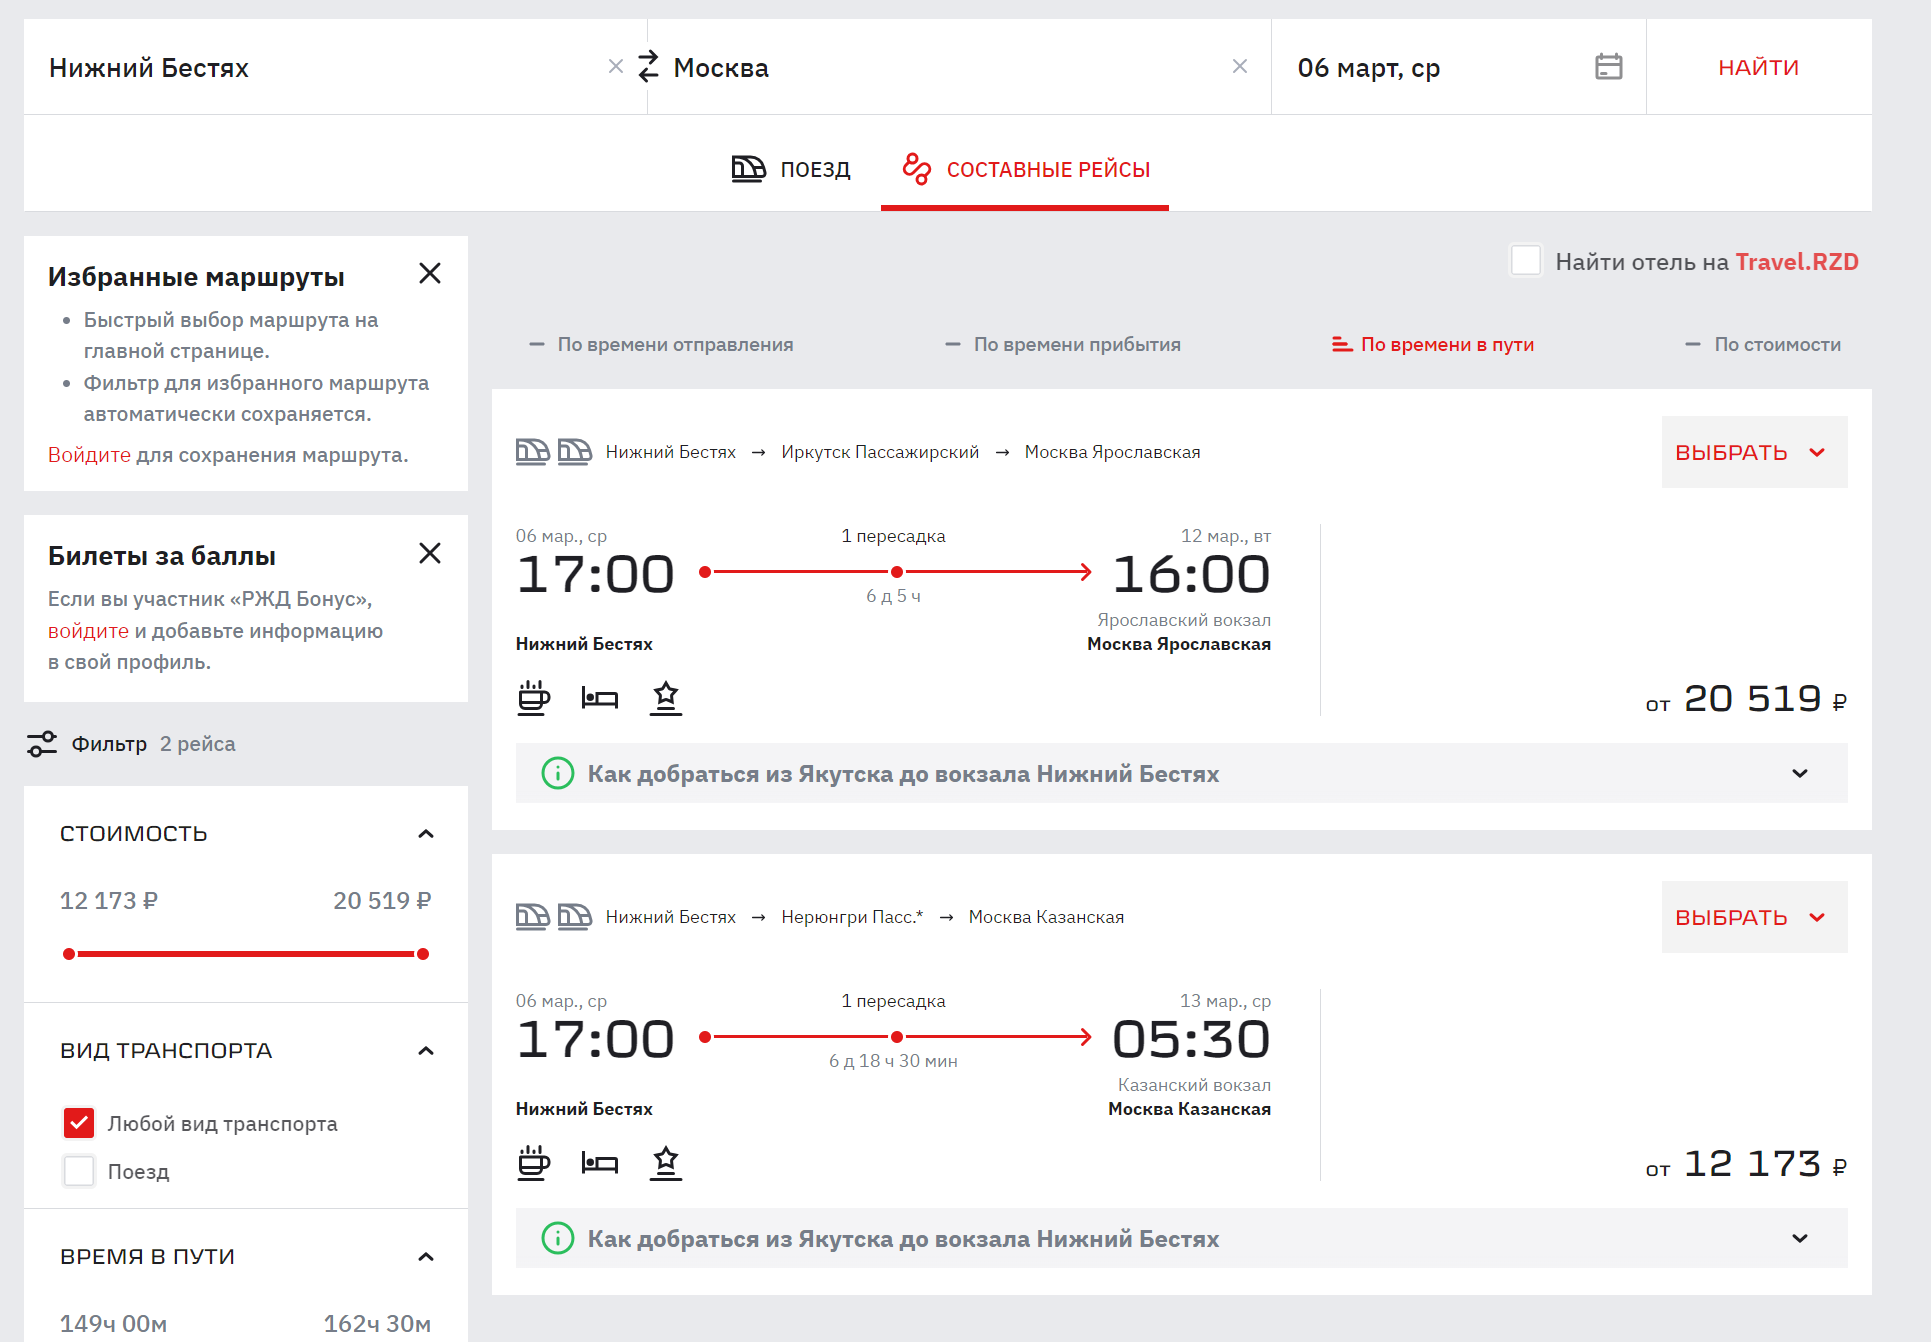
Task: Click train icons of the Нерюнгри route
Action: [554, 917]
